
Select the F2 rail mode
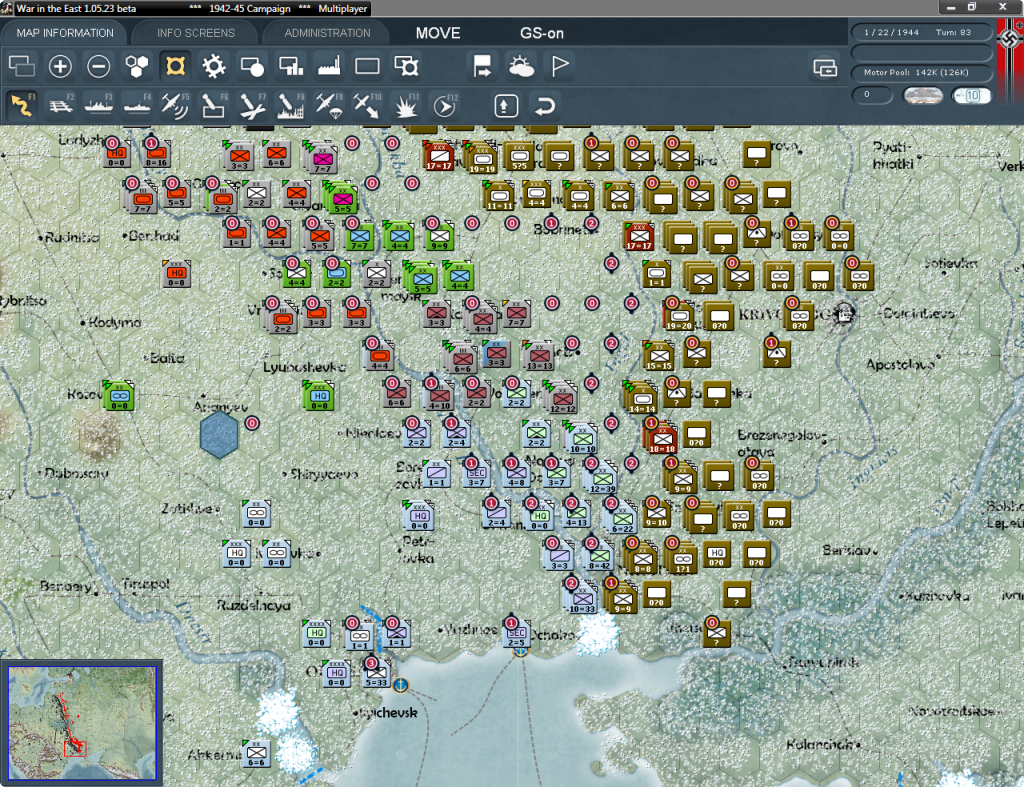61,105
